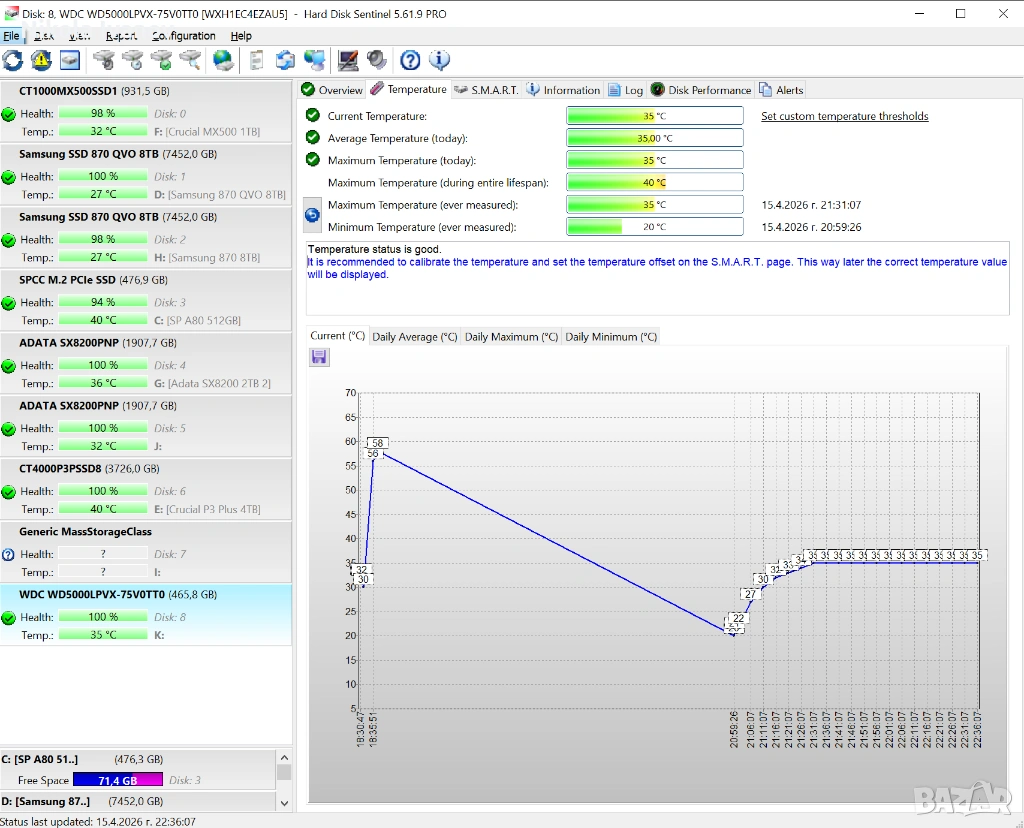The height and width of the screenshot is (828, 1024).
Task: Click the globe disk toolbar icon
Action: 224,60
